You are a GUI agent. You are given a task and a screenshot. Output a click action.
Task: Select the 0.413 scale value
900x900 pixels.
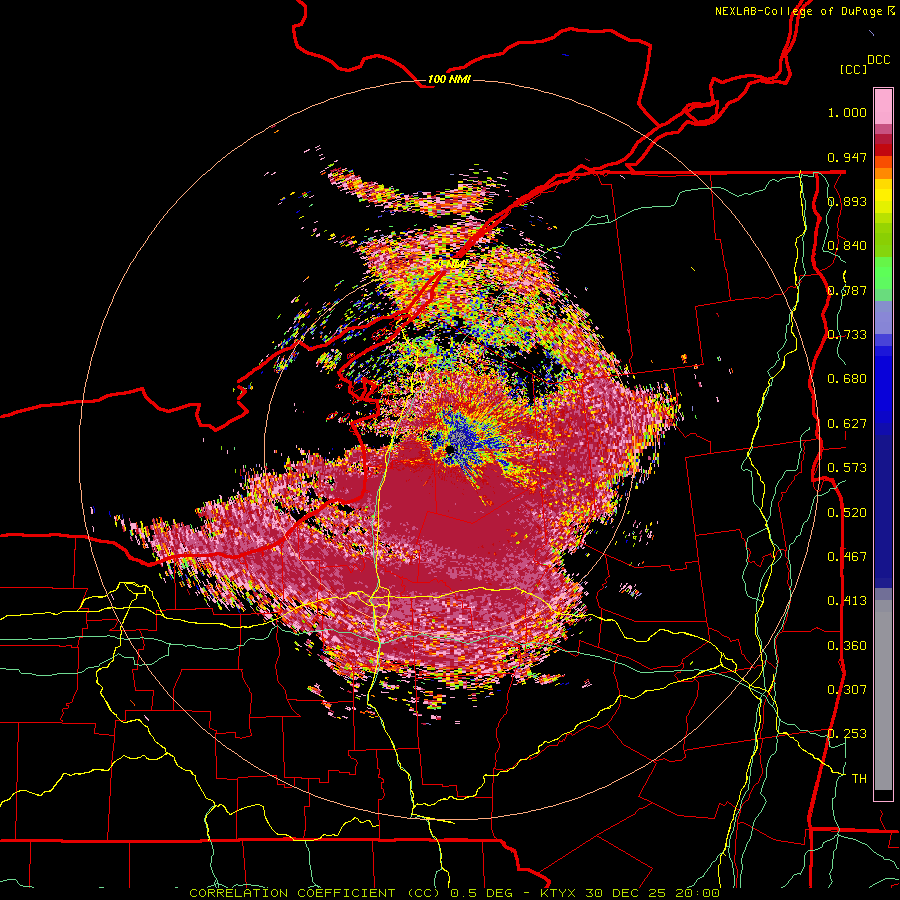pyautogui.click(x=847, y=601)
